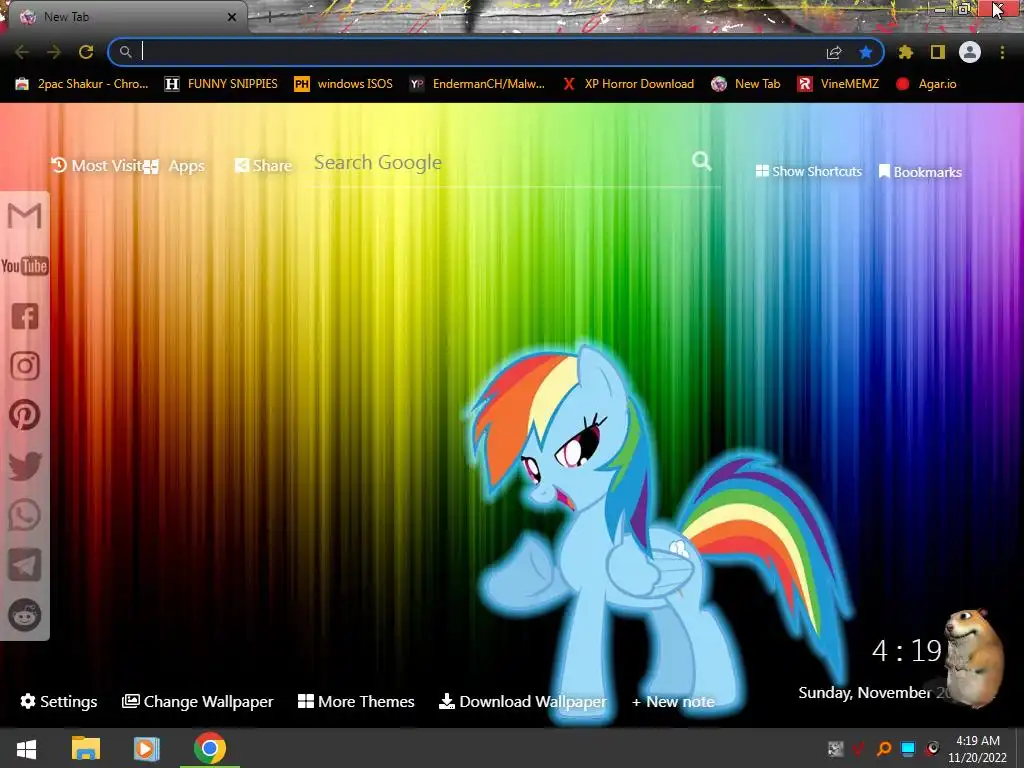Open Twitter sidebar icon

click(x=25, y=466)
